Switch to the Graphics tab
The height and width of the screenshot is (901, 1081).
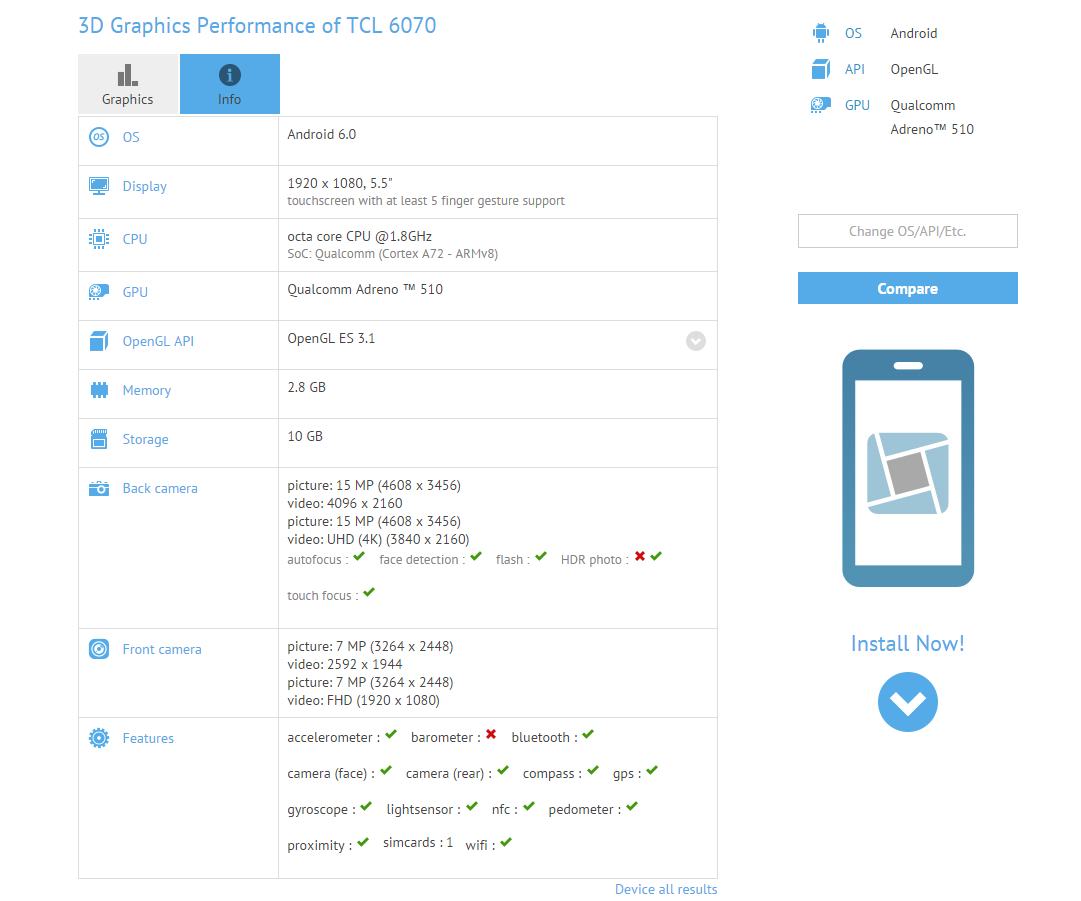(x=128, y=84)
